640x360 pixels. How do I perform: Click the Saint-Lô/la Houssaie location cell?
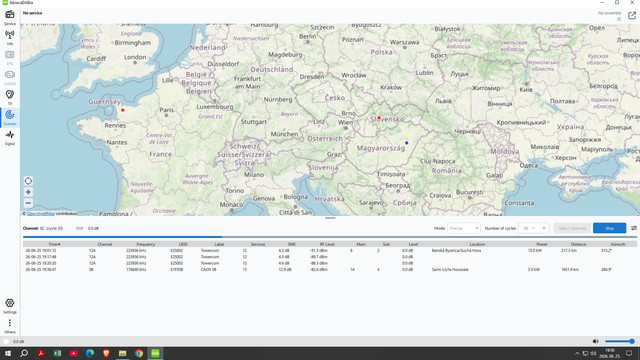[x=450, y=269]
